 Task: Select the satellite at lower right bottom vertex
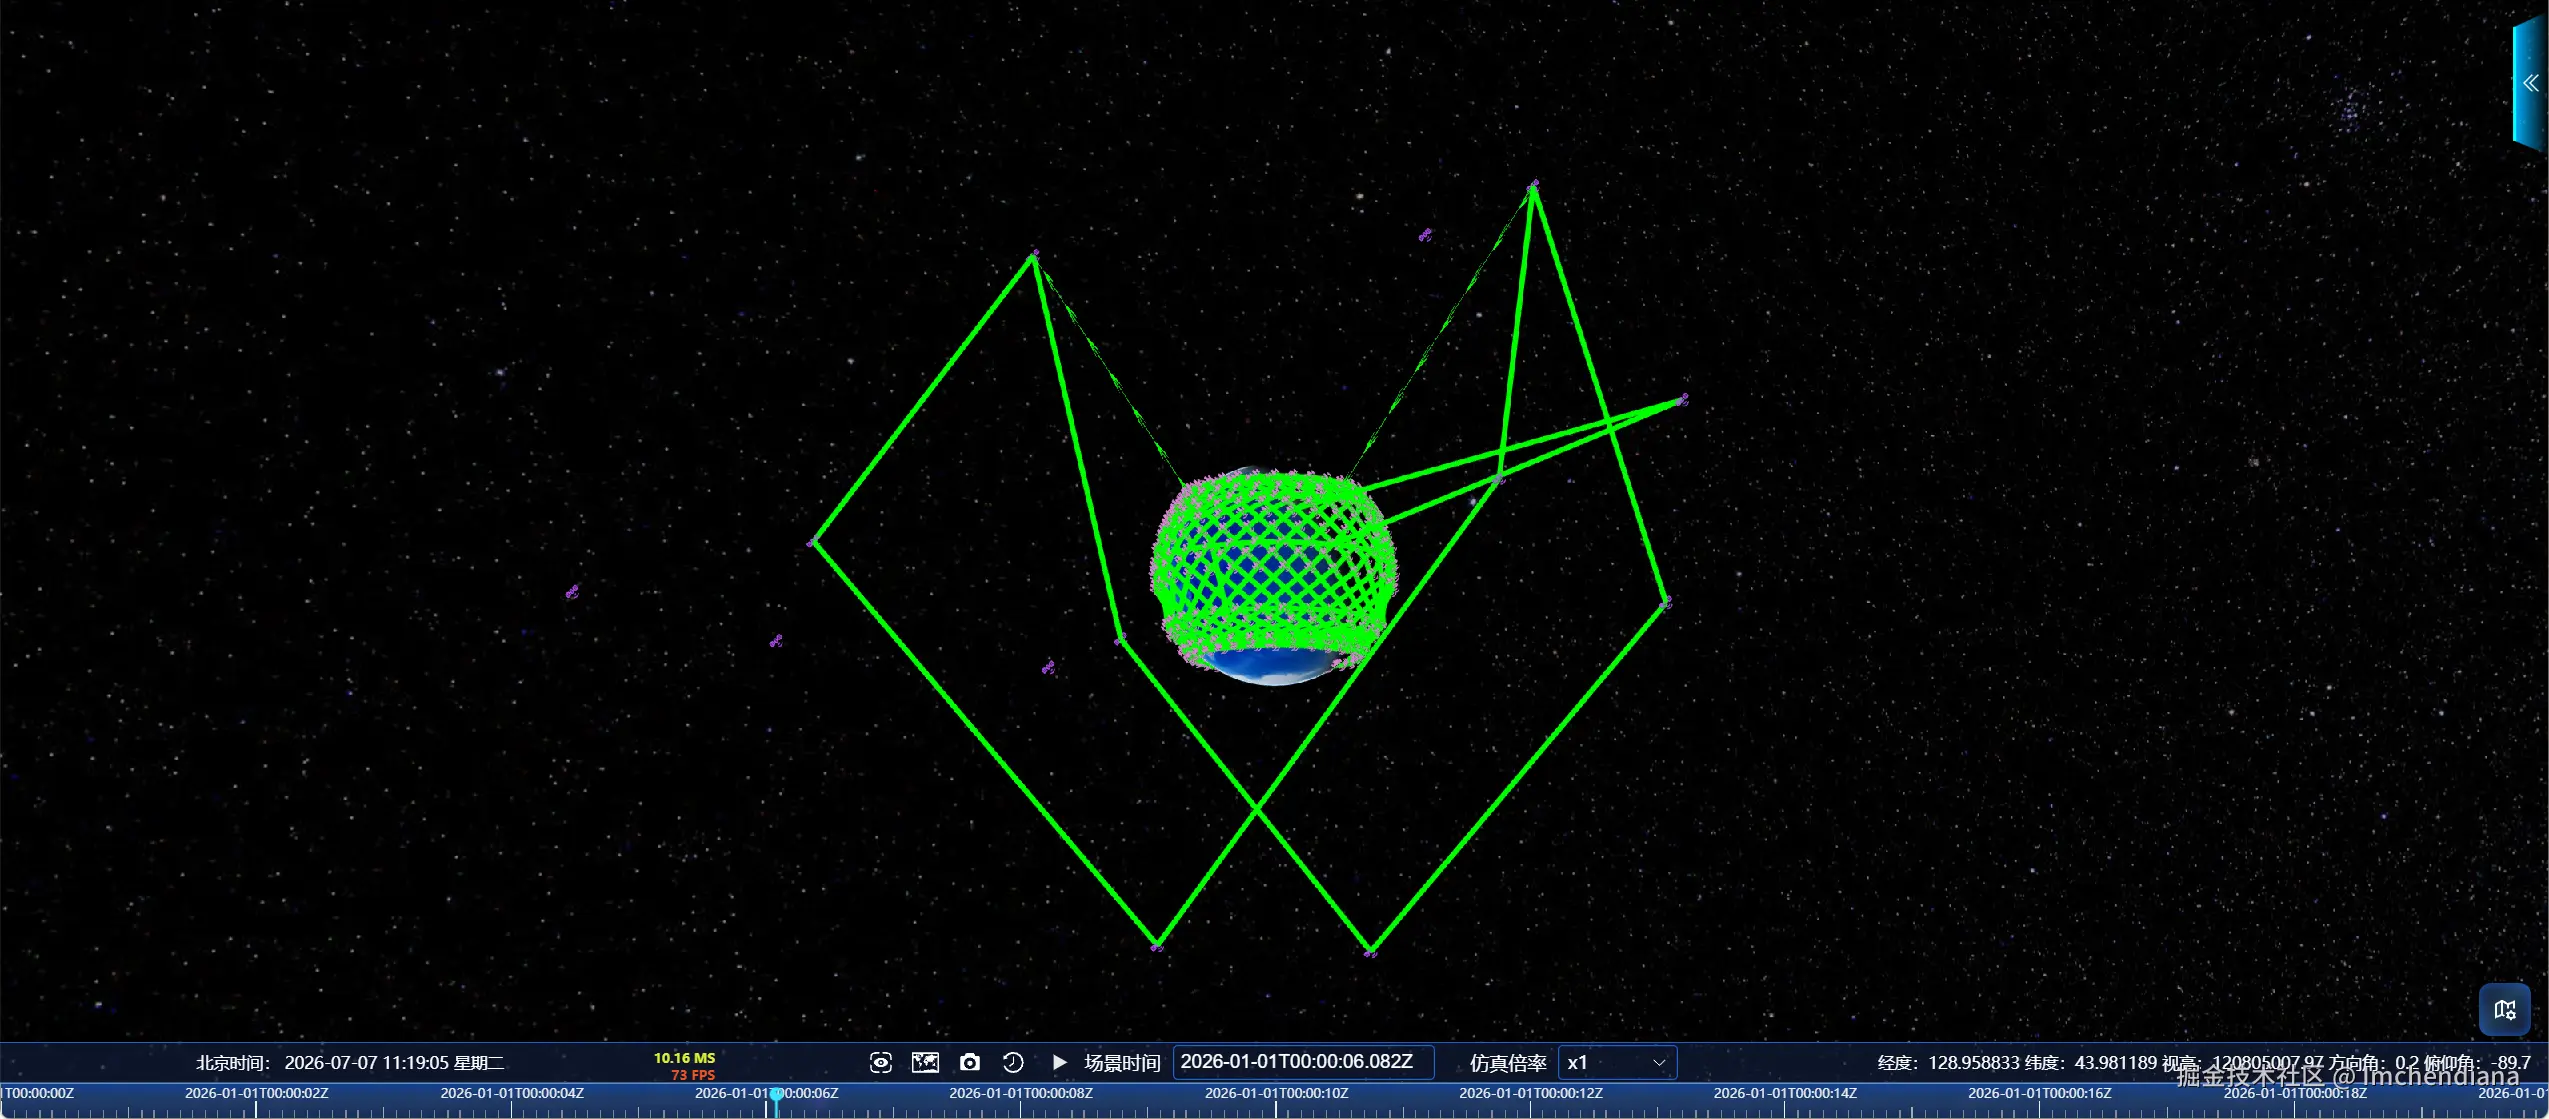point(1371,952)
